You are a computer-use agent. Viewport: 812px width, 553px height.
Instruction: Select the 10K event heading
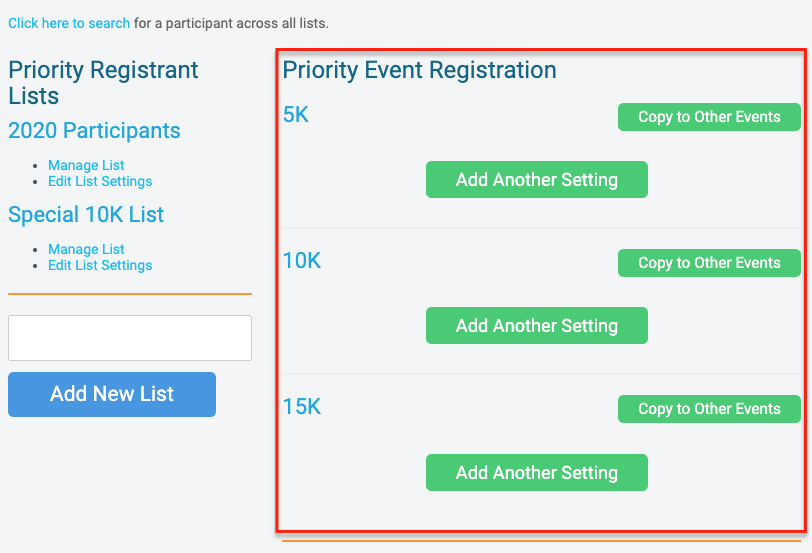pos(302,261)
